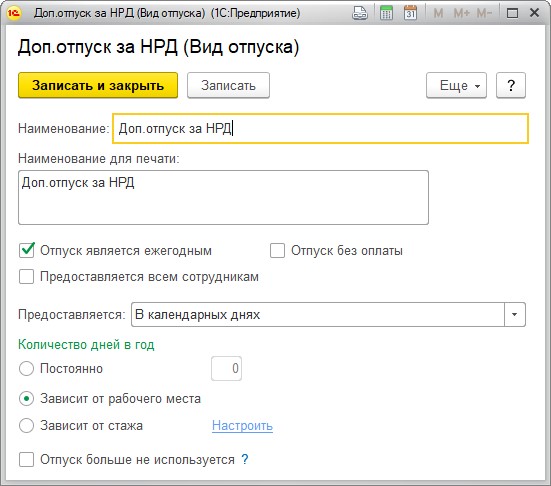Open help with the ? button
The height and width of the screenshot is (486, 551).
coord(511,85)
